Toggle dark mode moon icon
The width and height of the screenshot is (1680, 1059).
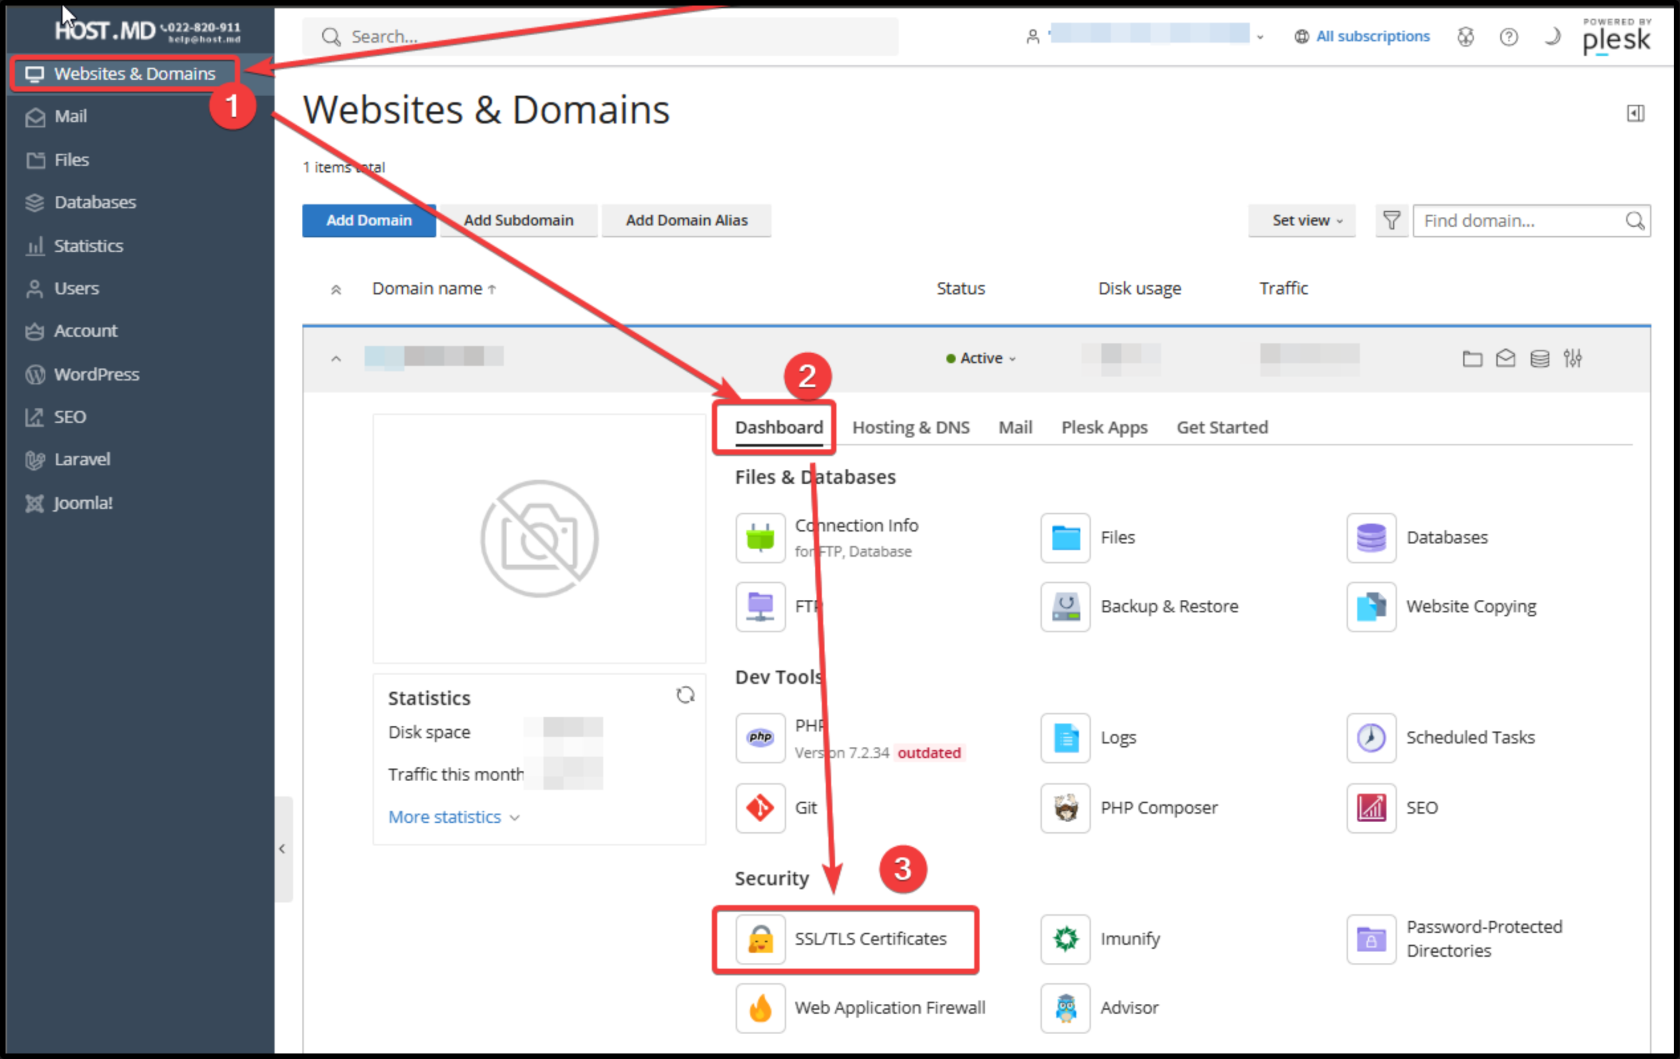pyautogui.click(x=1552, y=37)
